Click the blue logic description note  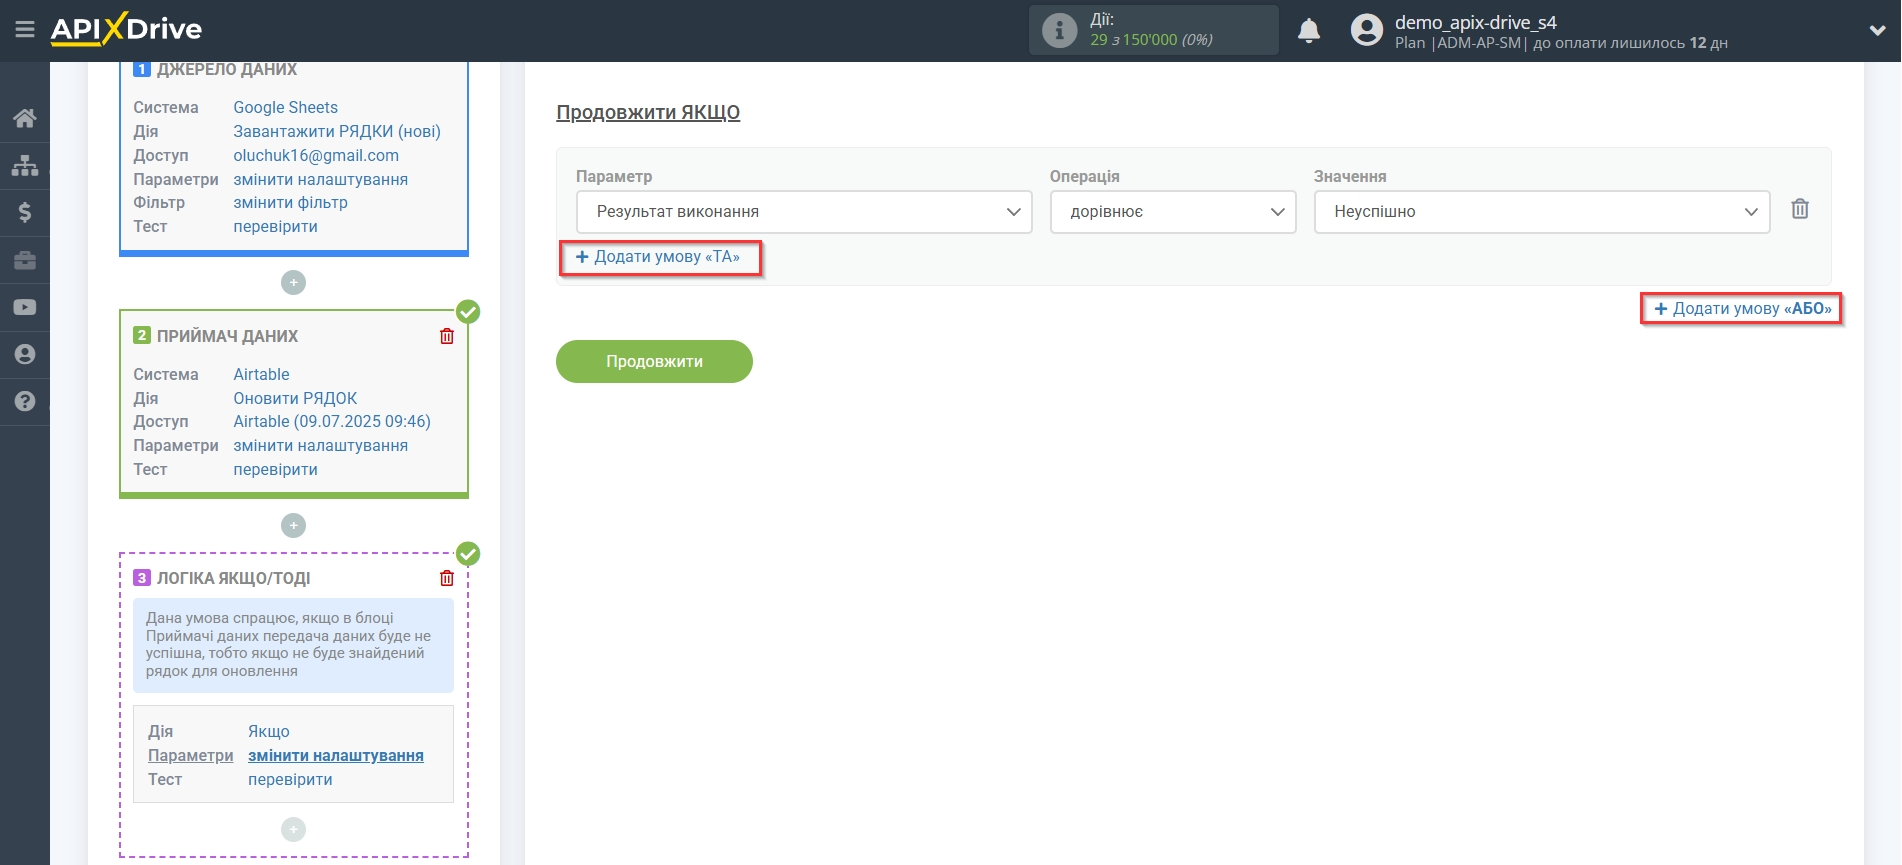293,645
